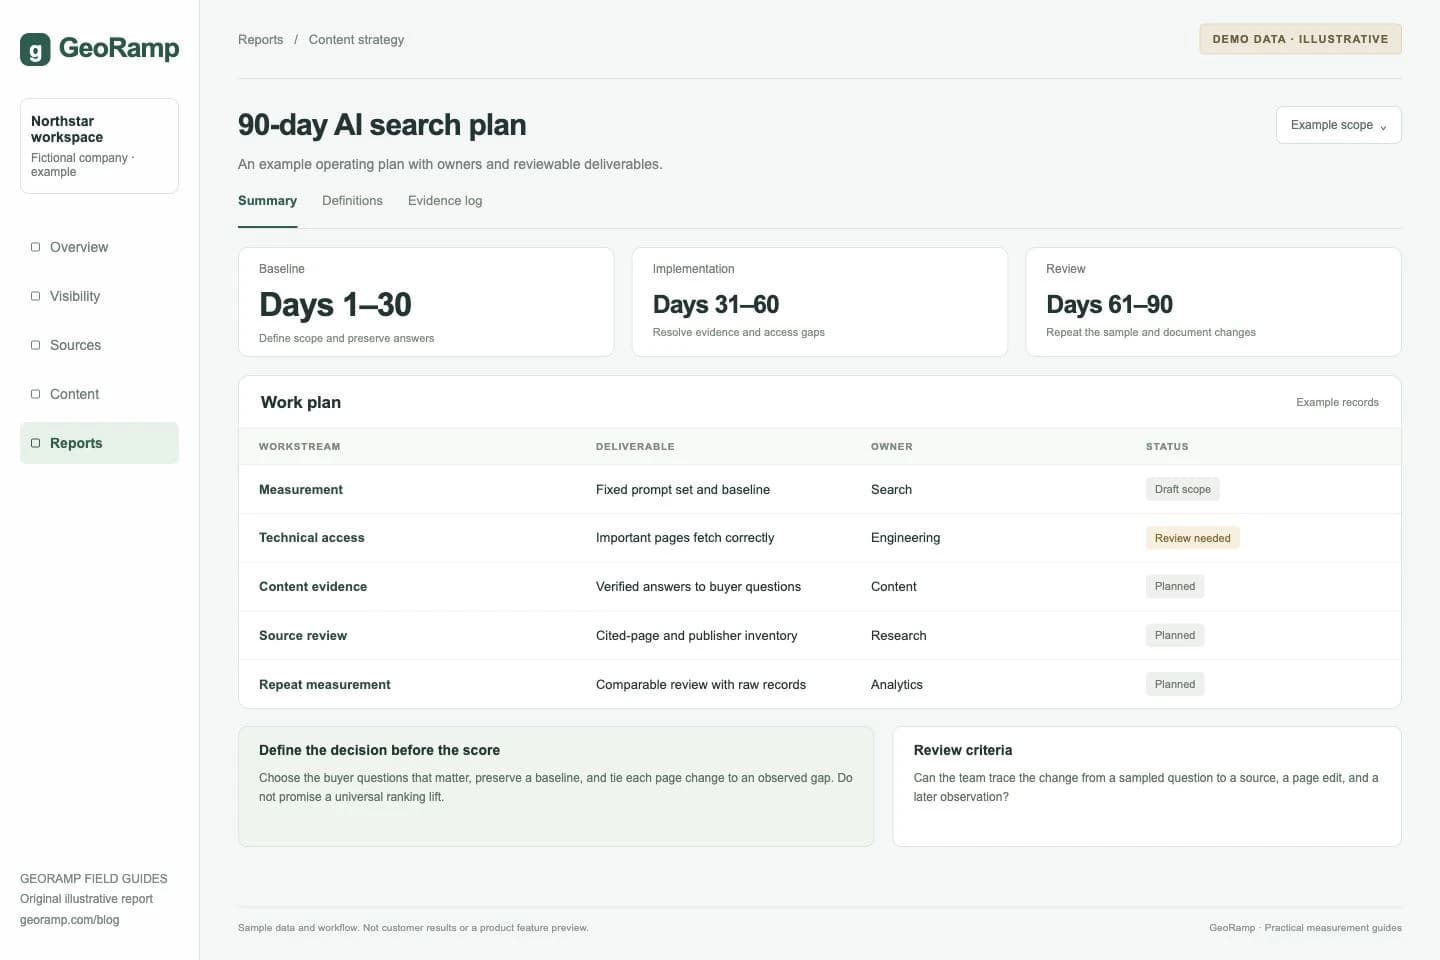Switch to the Definitions tab

[352, 201]
